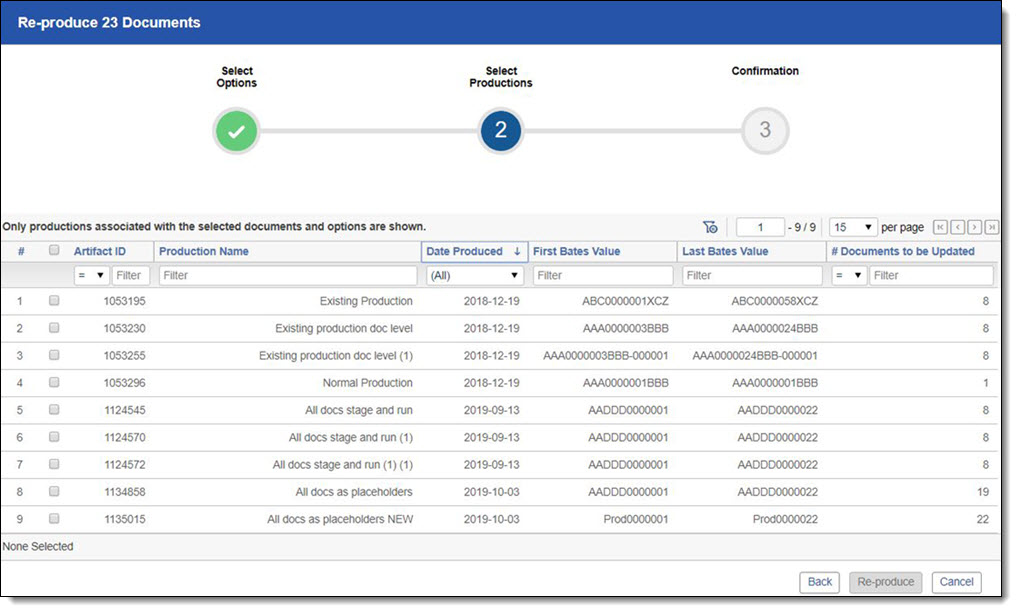
Task: Open the Date Produced (All) filter dropdown
Action: 475,275
